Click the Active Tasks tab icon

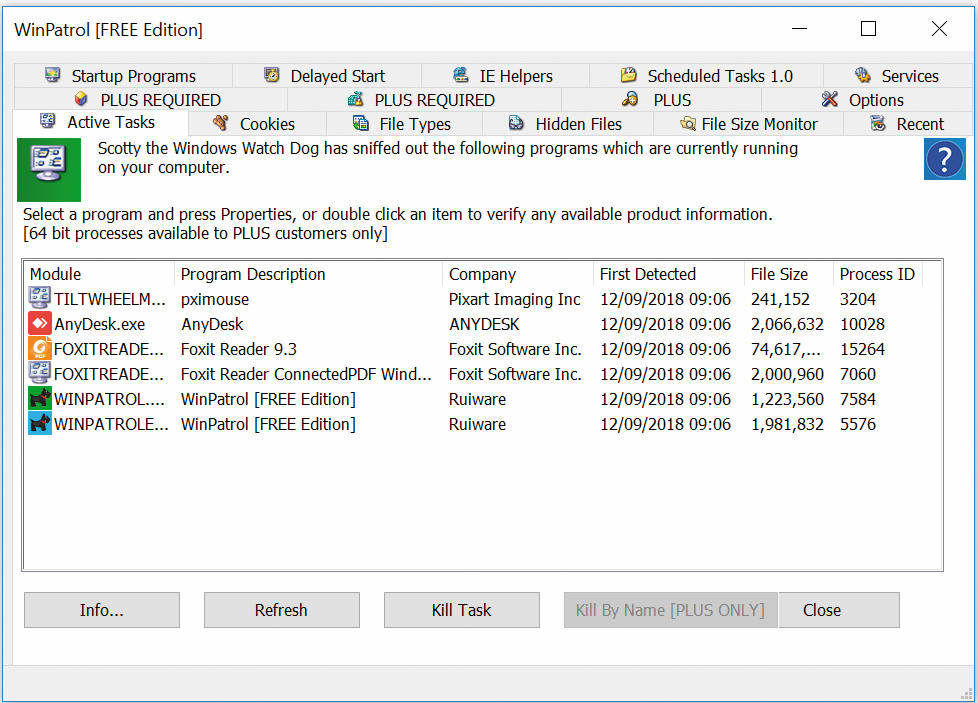point(47,121)
